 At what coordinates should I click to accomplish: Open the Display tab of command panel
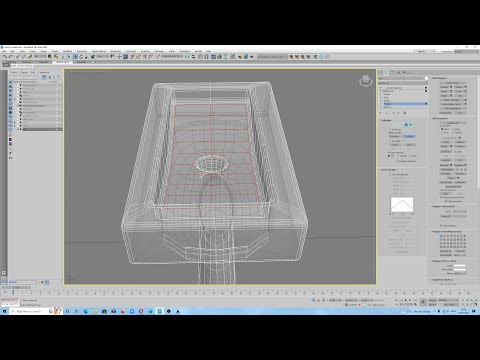pos(404,72)
